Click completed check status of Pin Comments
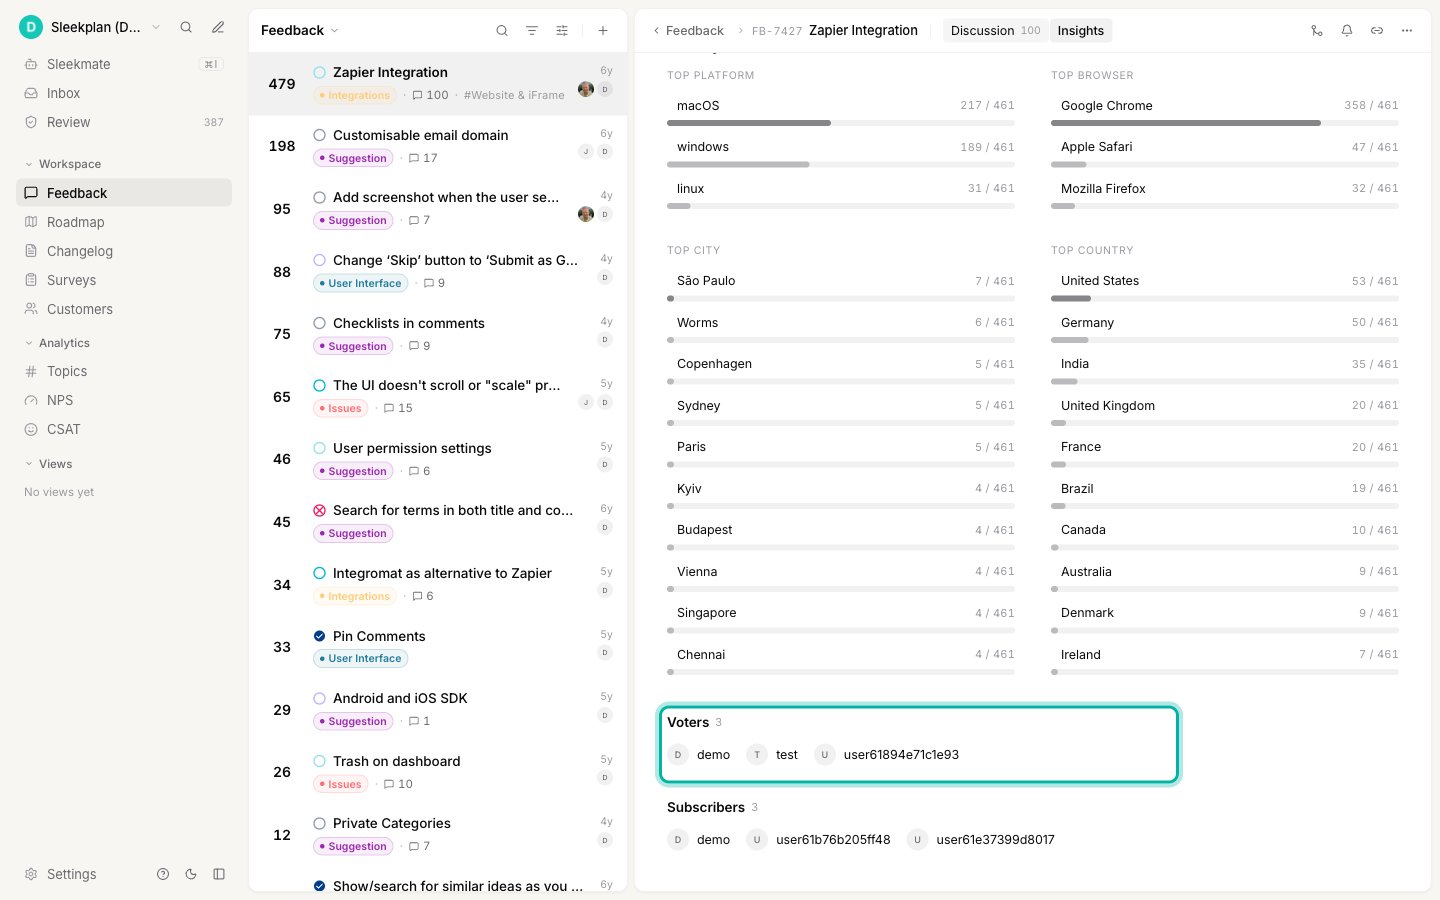This screenshot has width=1440, height=900. click(320, 636)
